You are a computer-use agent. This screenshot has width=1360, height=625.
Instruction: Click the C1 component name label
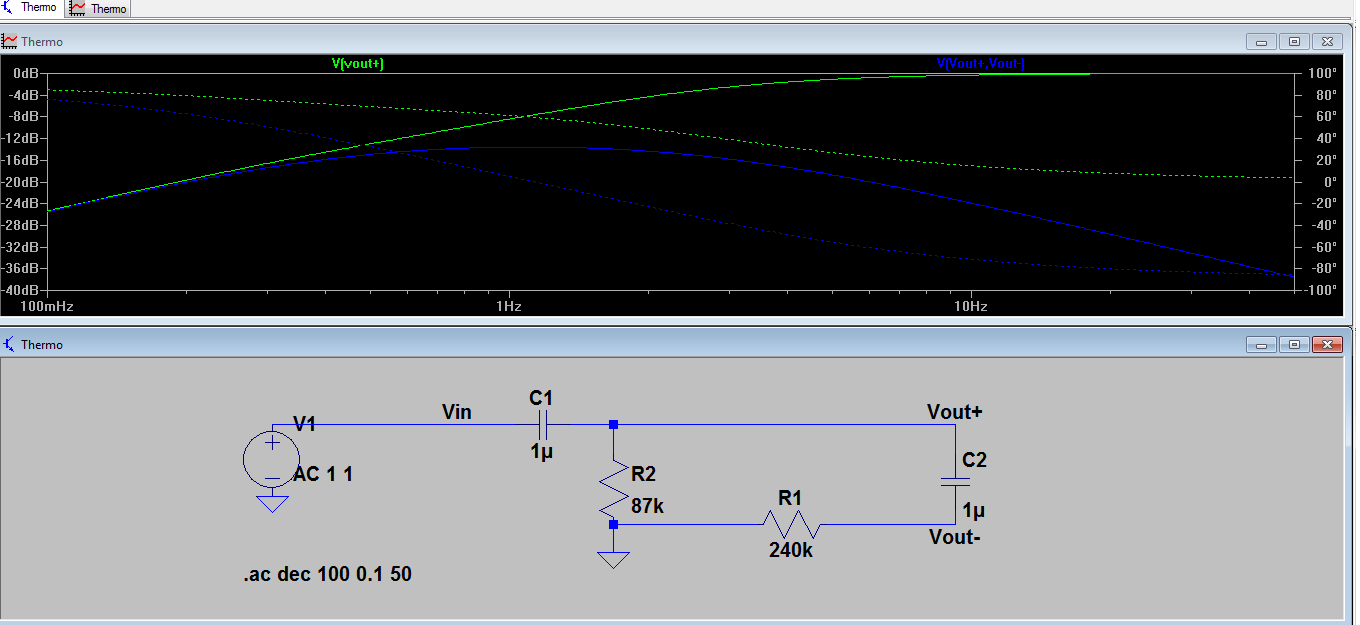coord(541,398)
